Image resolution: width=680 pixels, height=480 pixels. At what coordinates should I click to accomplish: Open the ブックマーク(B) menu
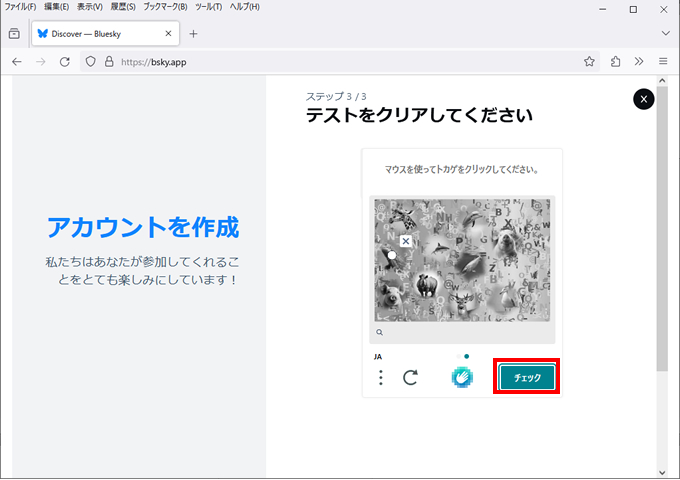[x=165, y=7]
